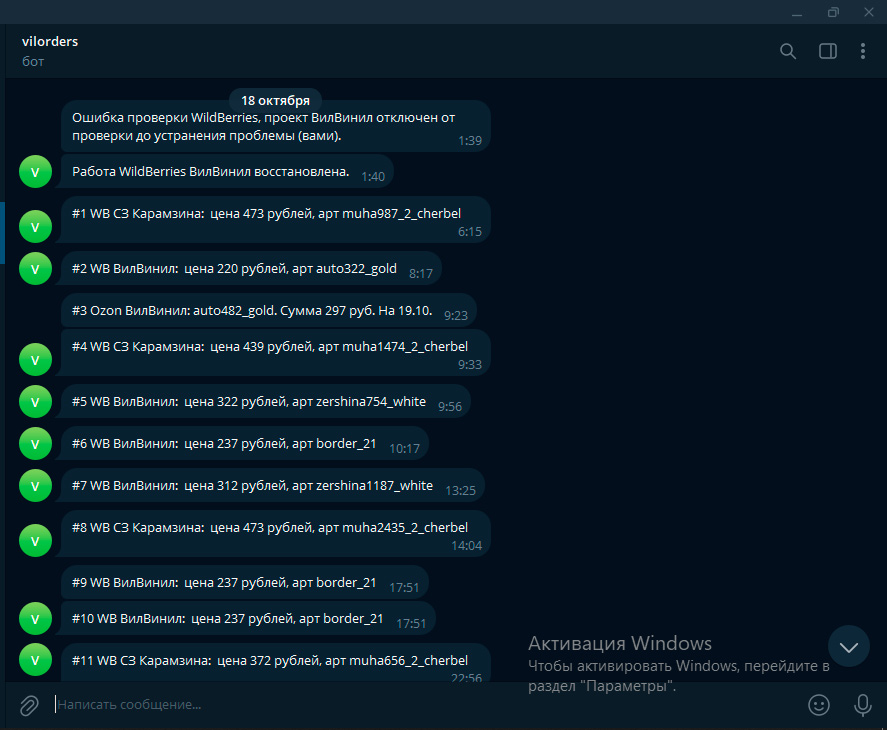Click timestamp 9:23 on Ozon message
Image resolution: width=887 pixels, height=730 pixels.
tap(455, 316)
